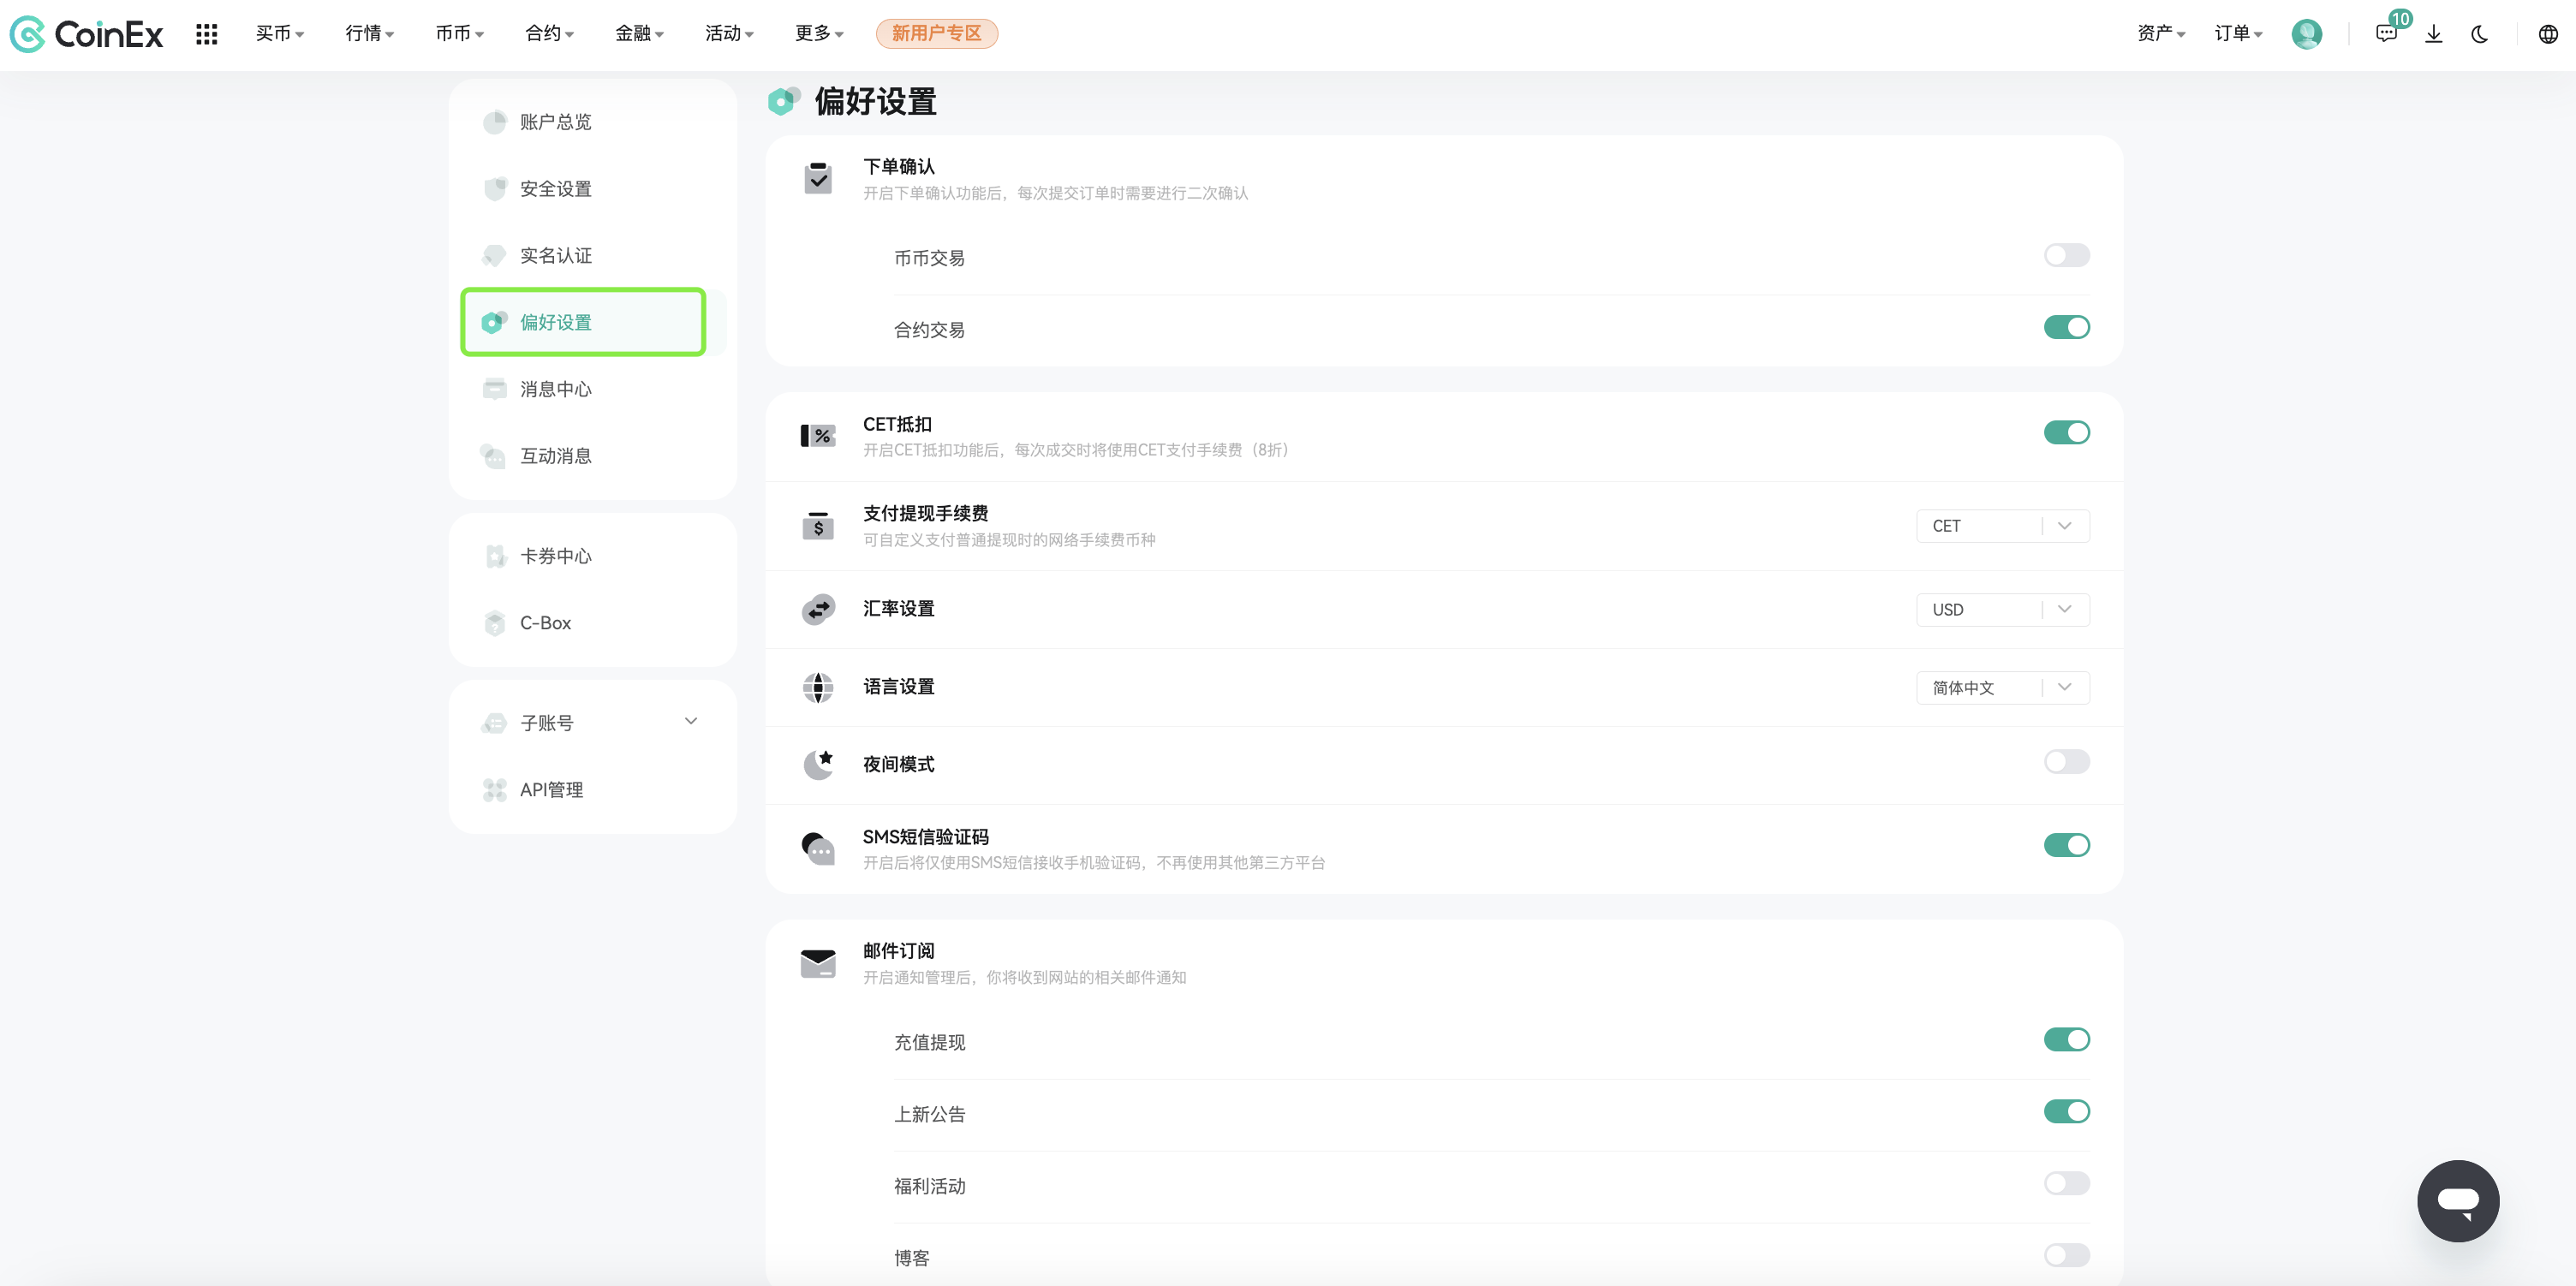The image size is (2576, 1286).
Task: Open the 行情 dropdown menu
Action: tap(370, 34)
